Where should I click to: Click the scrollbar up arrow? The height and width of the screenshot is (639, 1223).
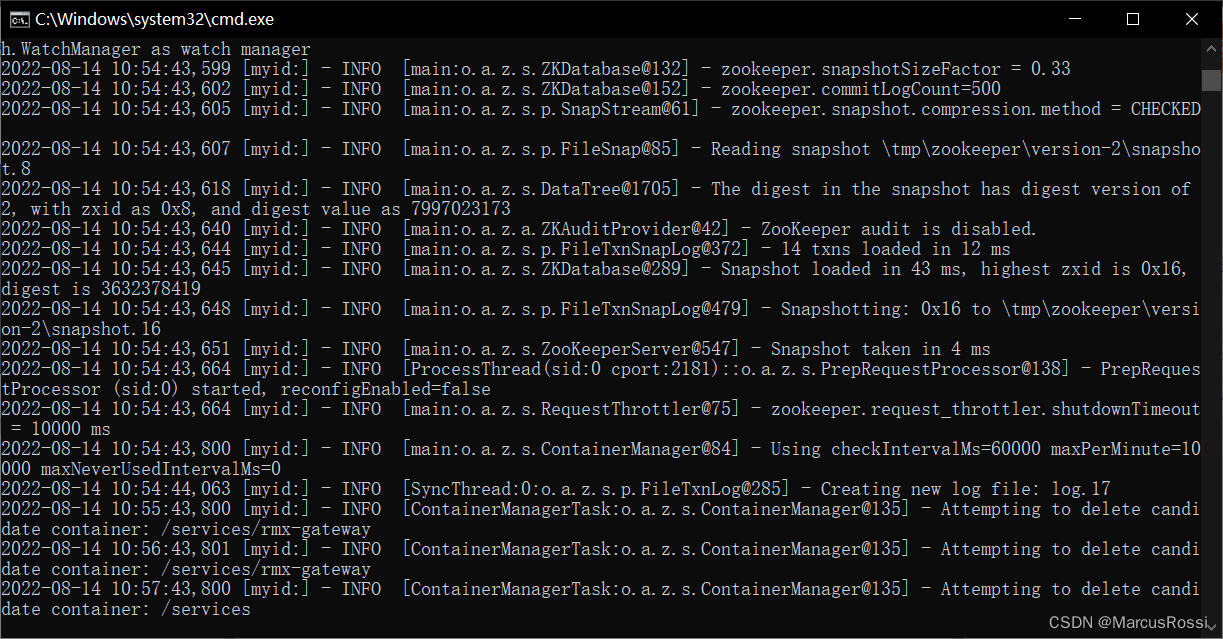point(1209,47)
